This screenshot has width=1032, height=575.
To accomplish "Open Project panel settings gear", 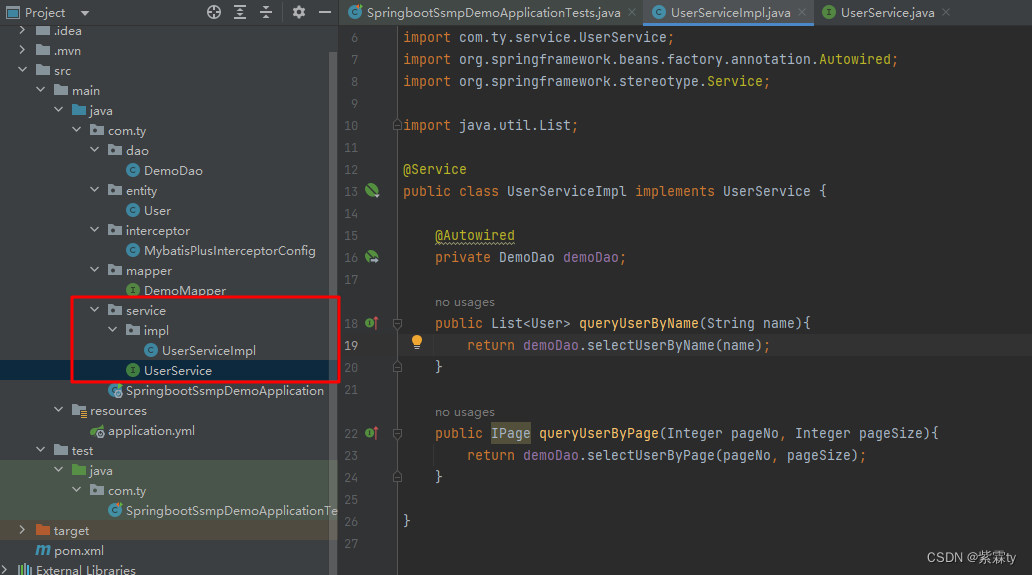I will 299,12.
